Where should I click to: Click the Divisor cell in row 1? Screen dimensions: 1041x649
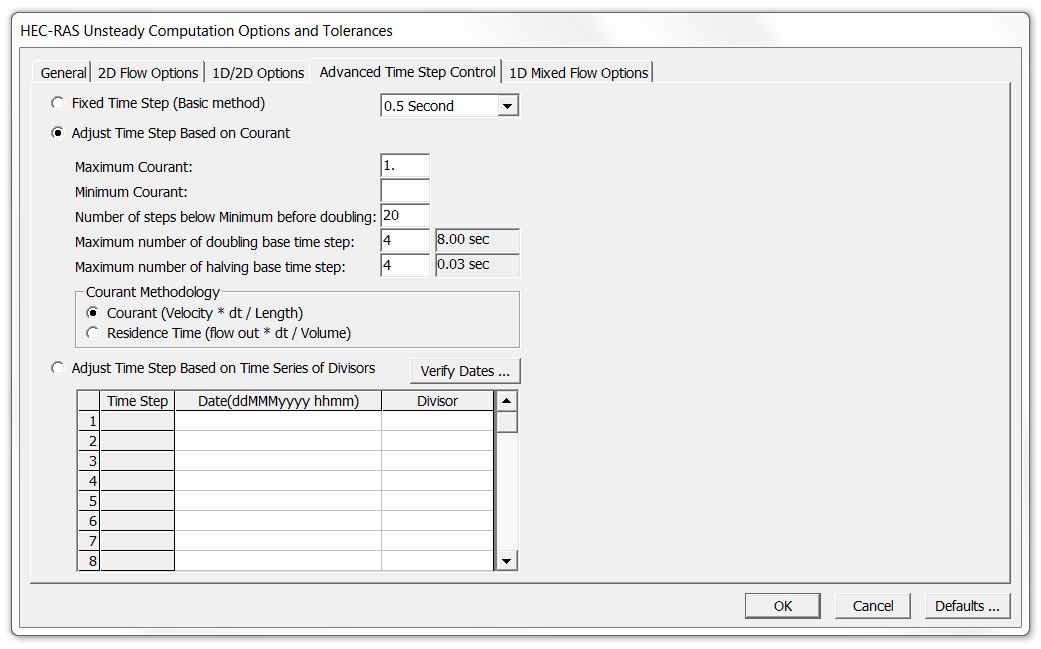[x=438, y=421]
